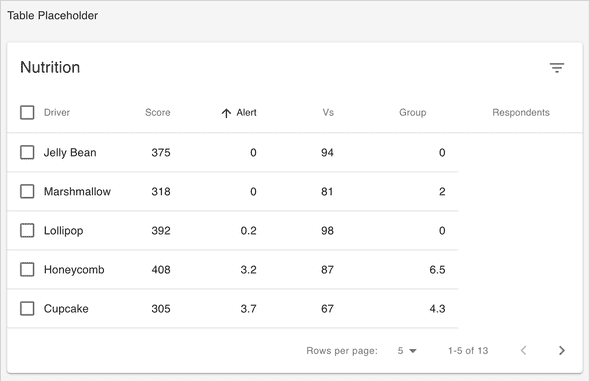
Task: Sort by the Group column header
Action: tap(413, 112)
